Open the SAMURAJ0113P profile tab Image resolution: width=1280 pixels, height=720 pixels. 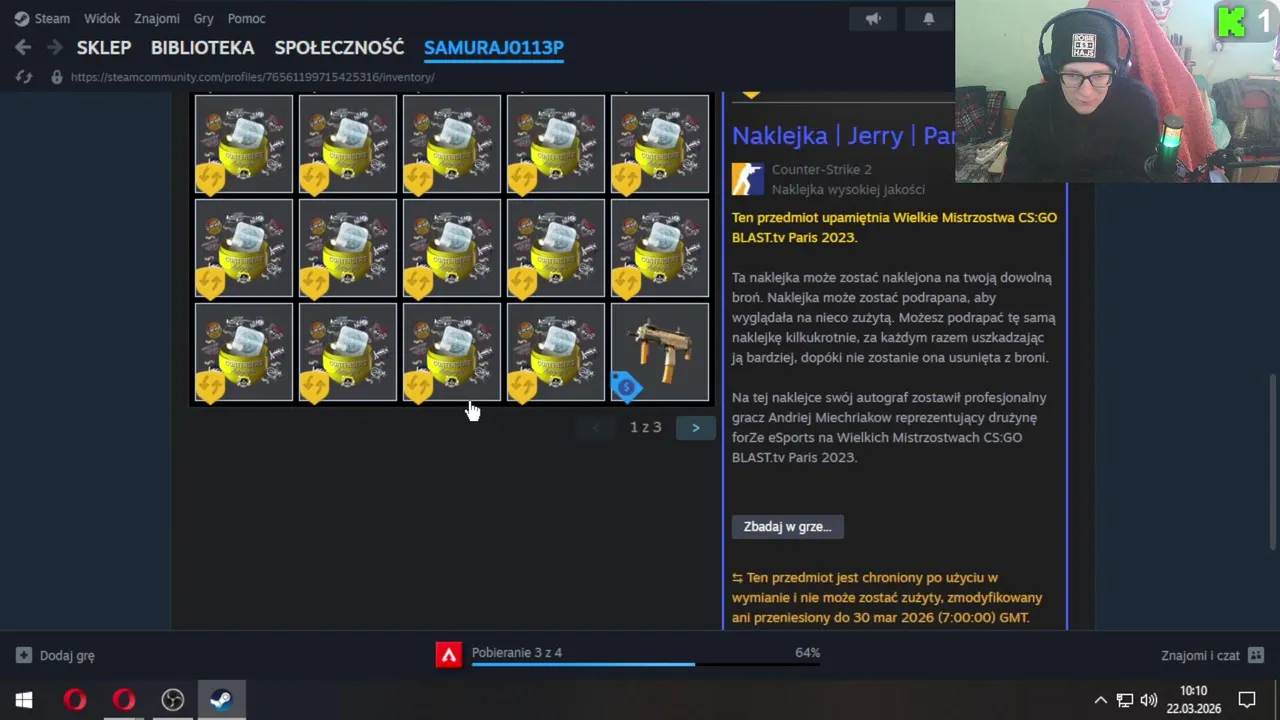pos(494,47)
